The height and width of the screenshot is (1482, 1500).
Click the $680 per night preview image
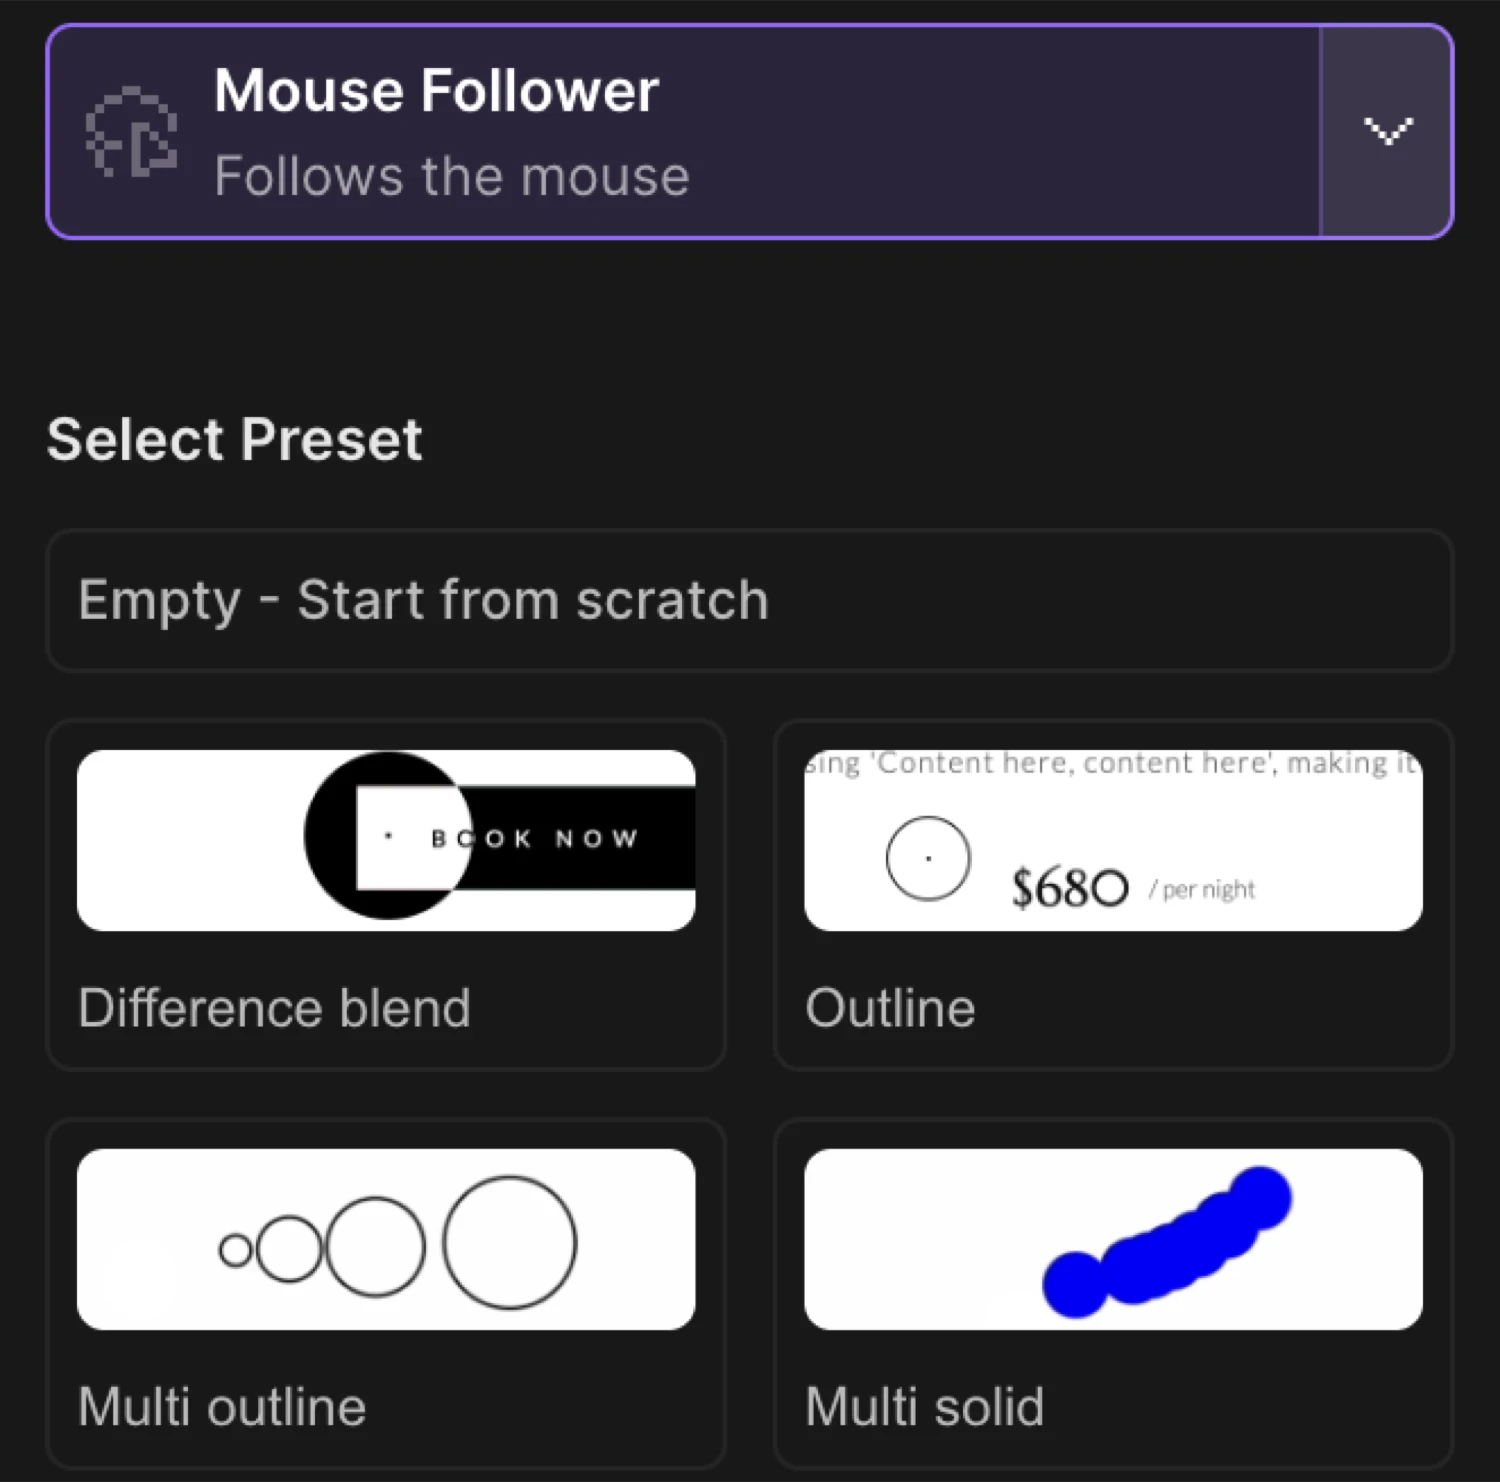(x=1112, y=840)
